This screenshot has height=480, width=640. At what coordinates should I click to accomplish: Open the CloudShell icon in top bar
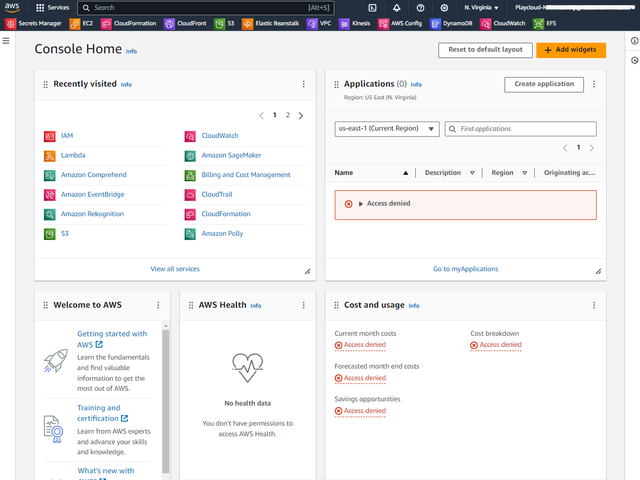click(x=372, y=7)
